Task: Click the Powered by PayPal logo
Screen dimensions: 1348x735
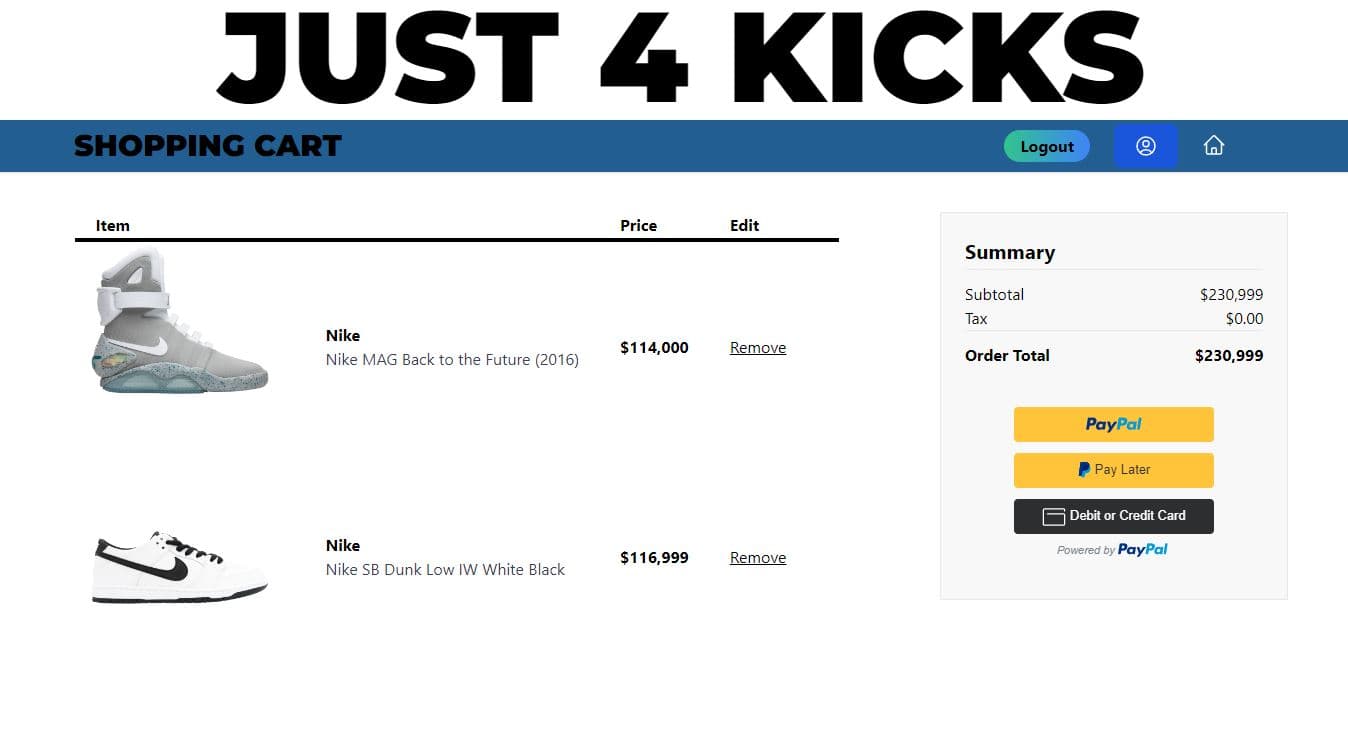Action: point(1113,550)
